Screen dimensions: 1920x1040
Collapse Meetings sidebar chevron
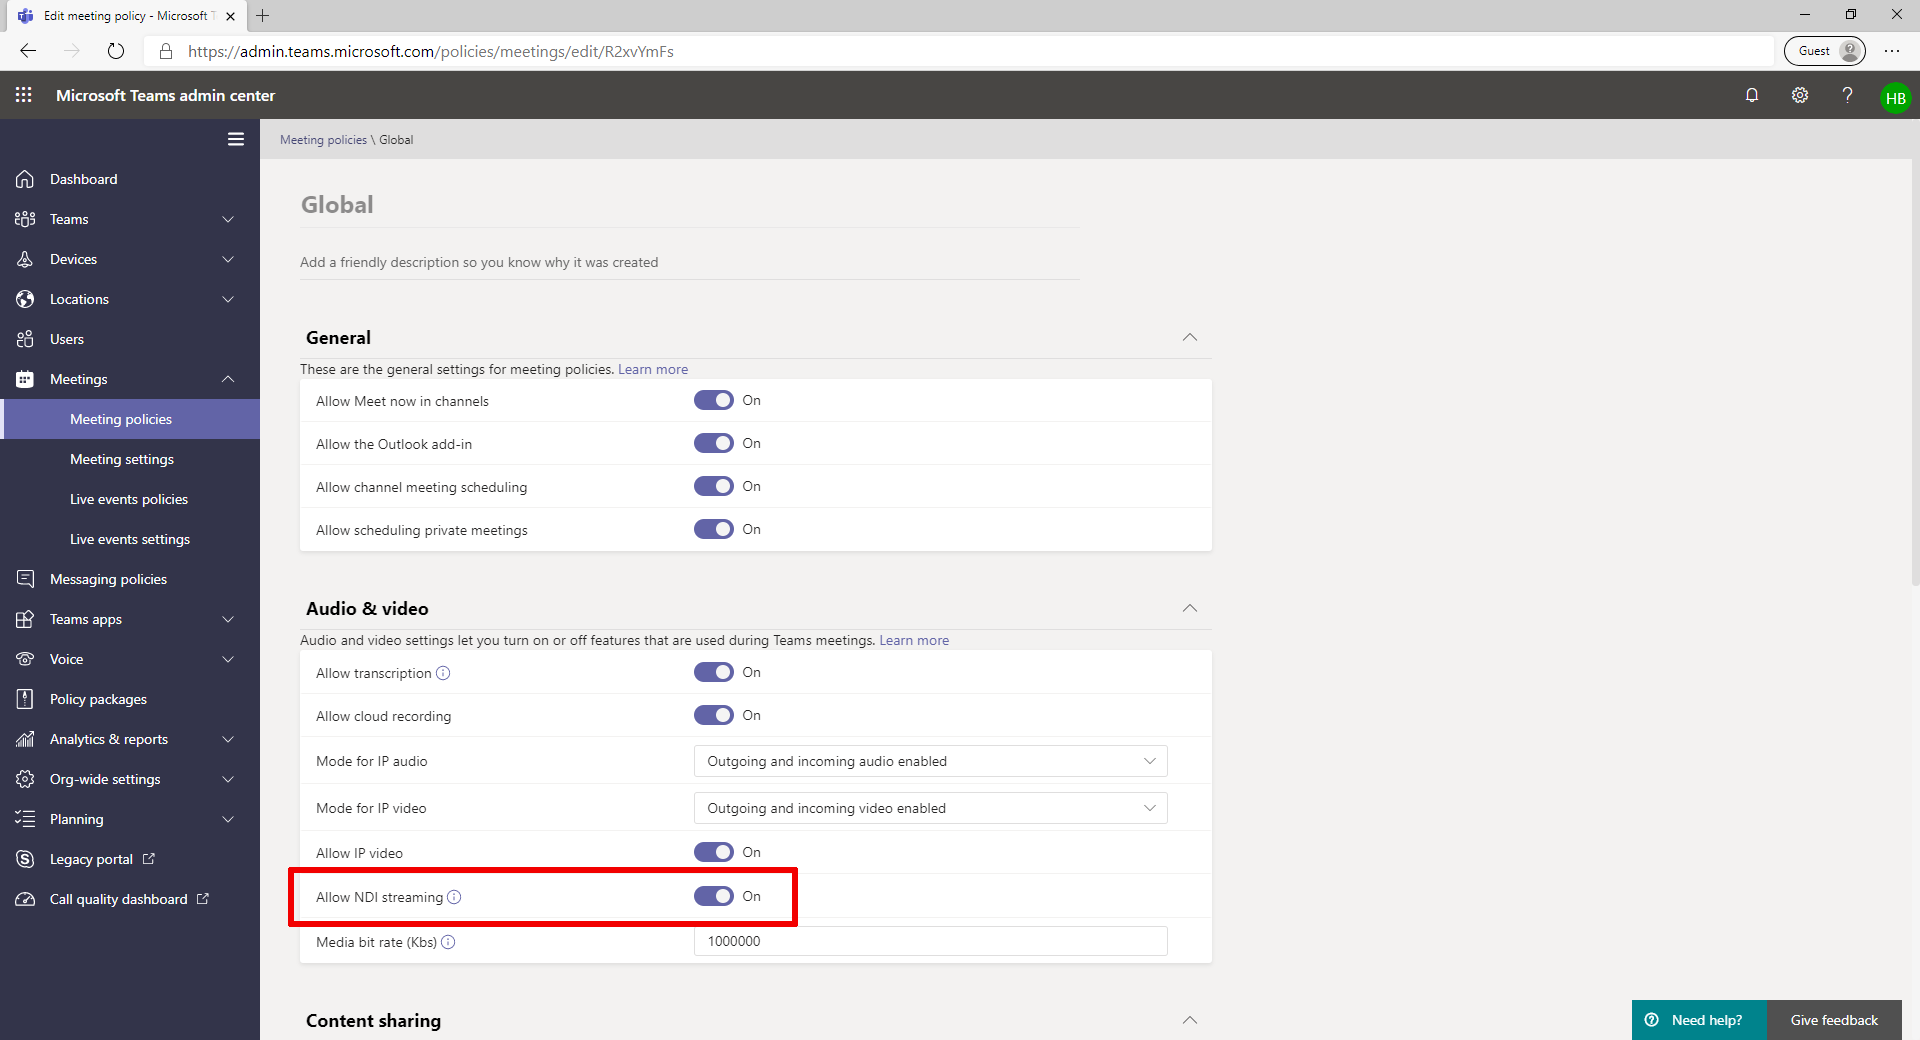pos(228,379)
